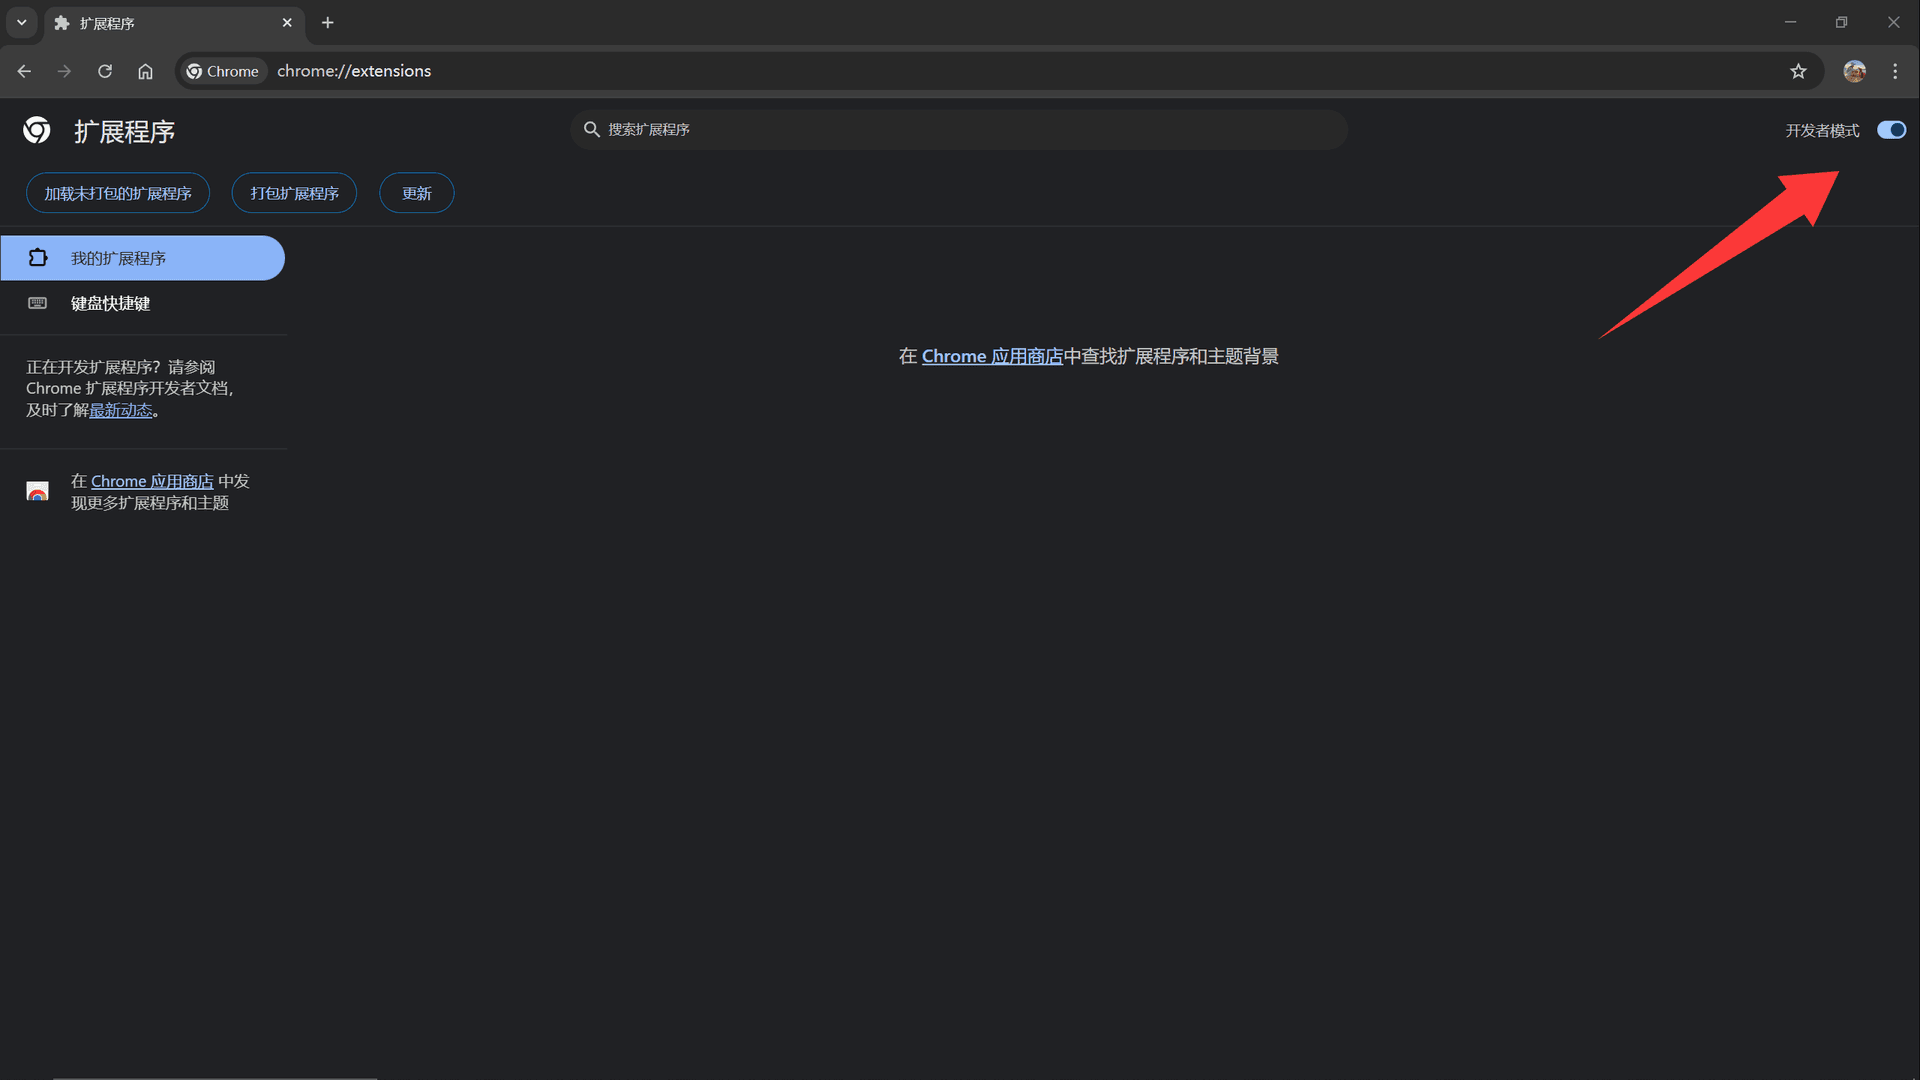Open Chrome 应用商店 link in center message

[x=991, y=356]
